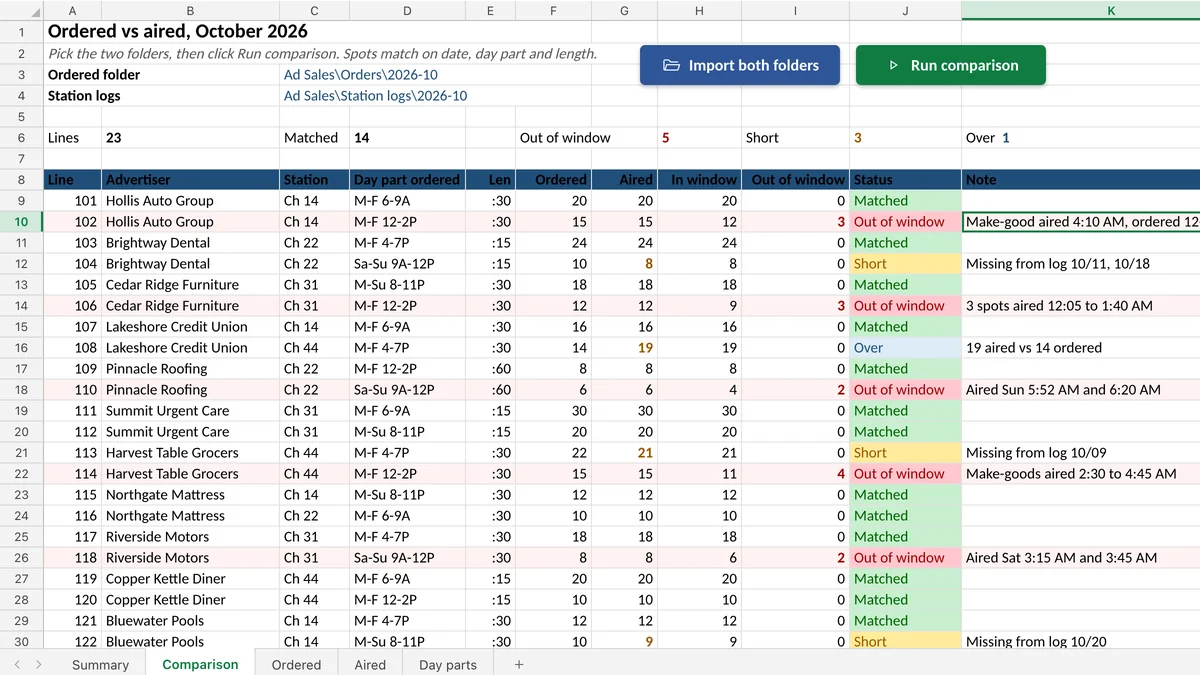Select the Comparison sheet tab

(x=200, y=664)
